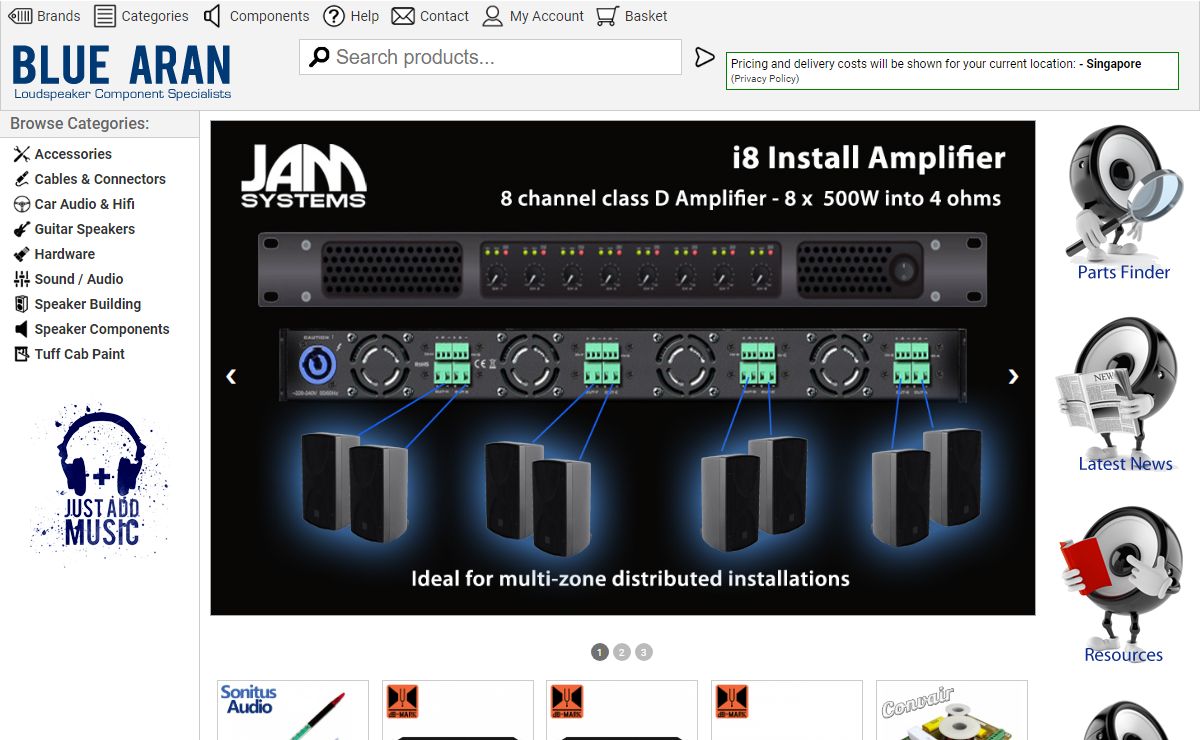Browse the Hardware category
This screenshot has width=1200, height=740.
[53, 254]
